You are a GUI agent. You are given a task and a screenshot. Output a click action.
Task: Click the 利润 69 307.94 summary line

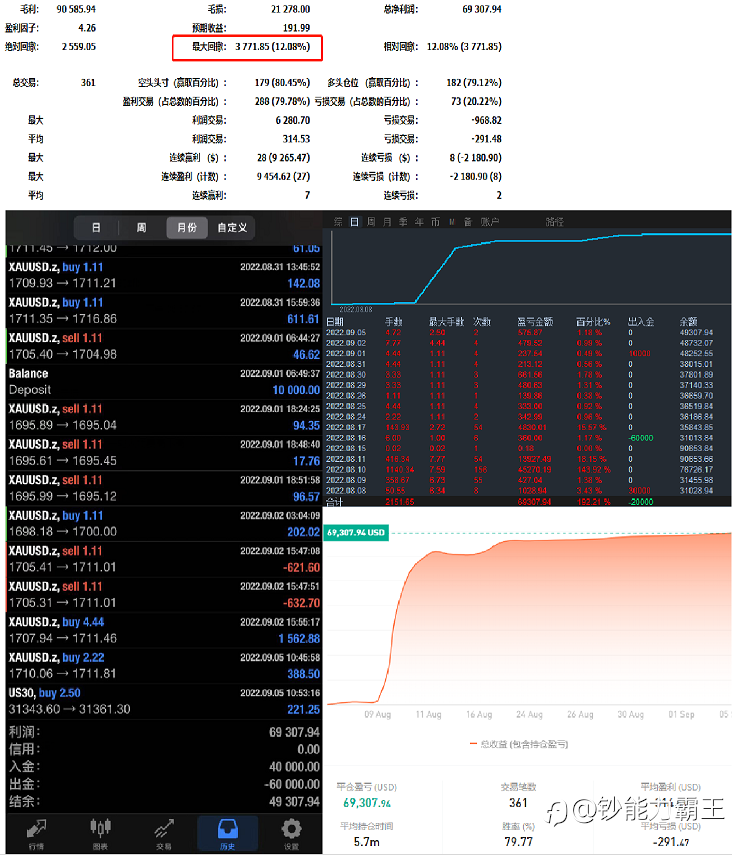(x=164, y=732)
